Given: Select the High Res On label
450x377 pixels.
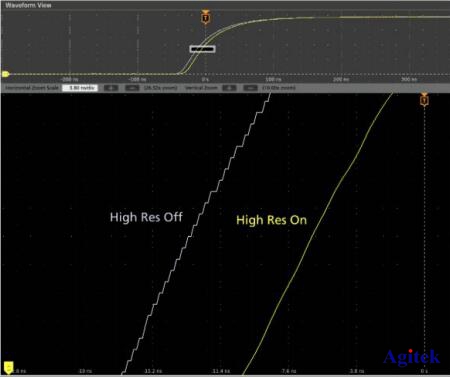Looking at the screenshot, I should pyautogui.click(x=271, y=220).
